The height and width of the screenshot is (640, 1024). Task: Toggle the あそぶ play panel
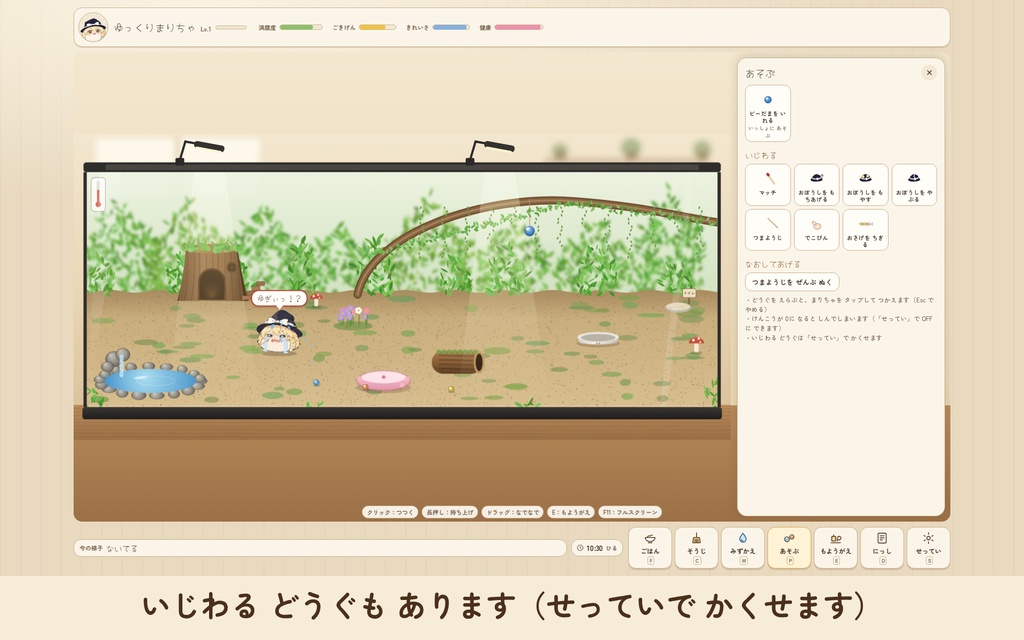(x=789, y=548)
